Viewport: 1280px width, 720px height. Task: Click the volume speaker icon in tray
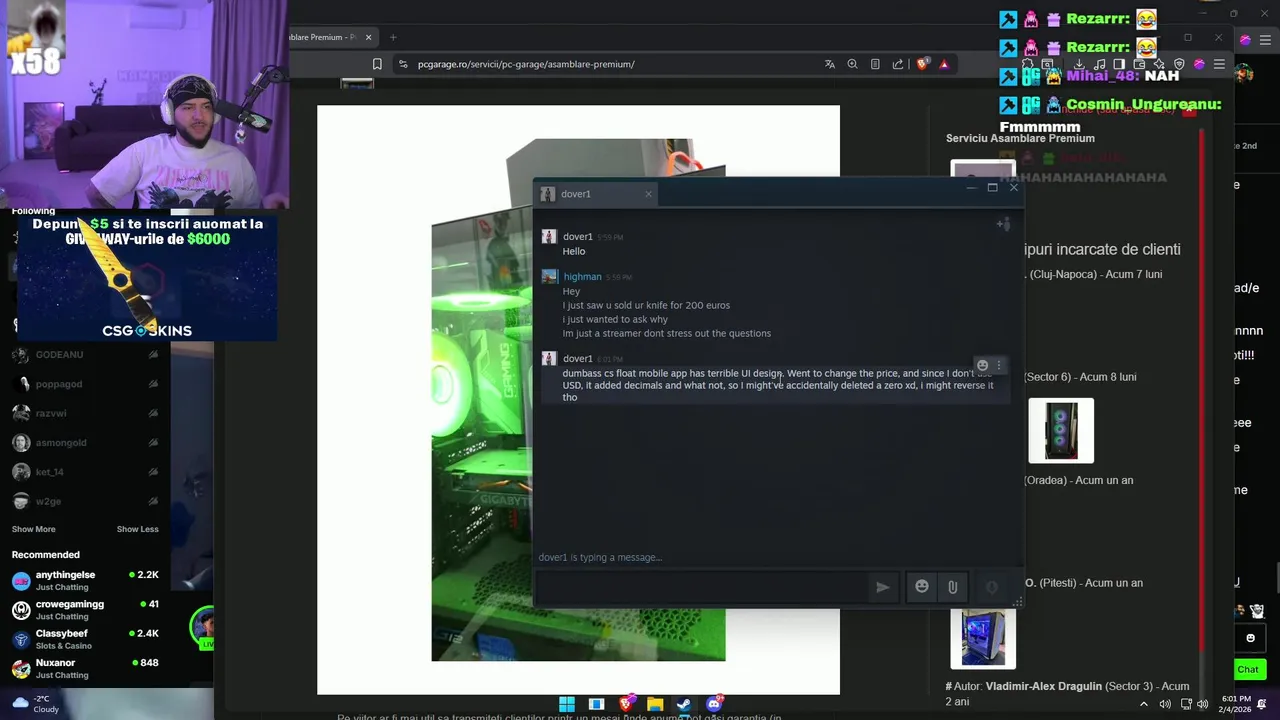pyautogui.click(x=1203, y=704)
